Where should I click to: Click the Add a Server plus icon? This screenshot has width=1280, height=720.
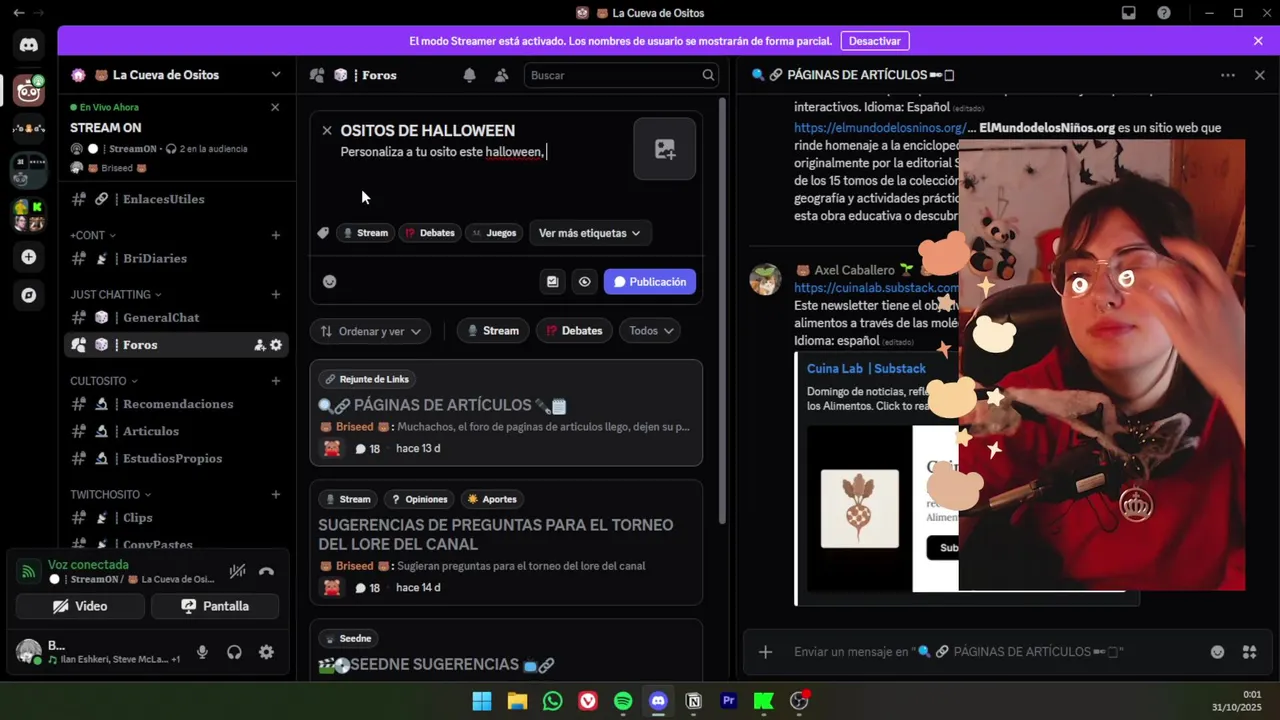[29, 257]
